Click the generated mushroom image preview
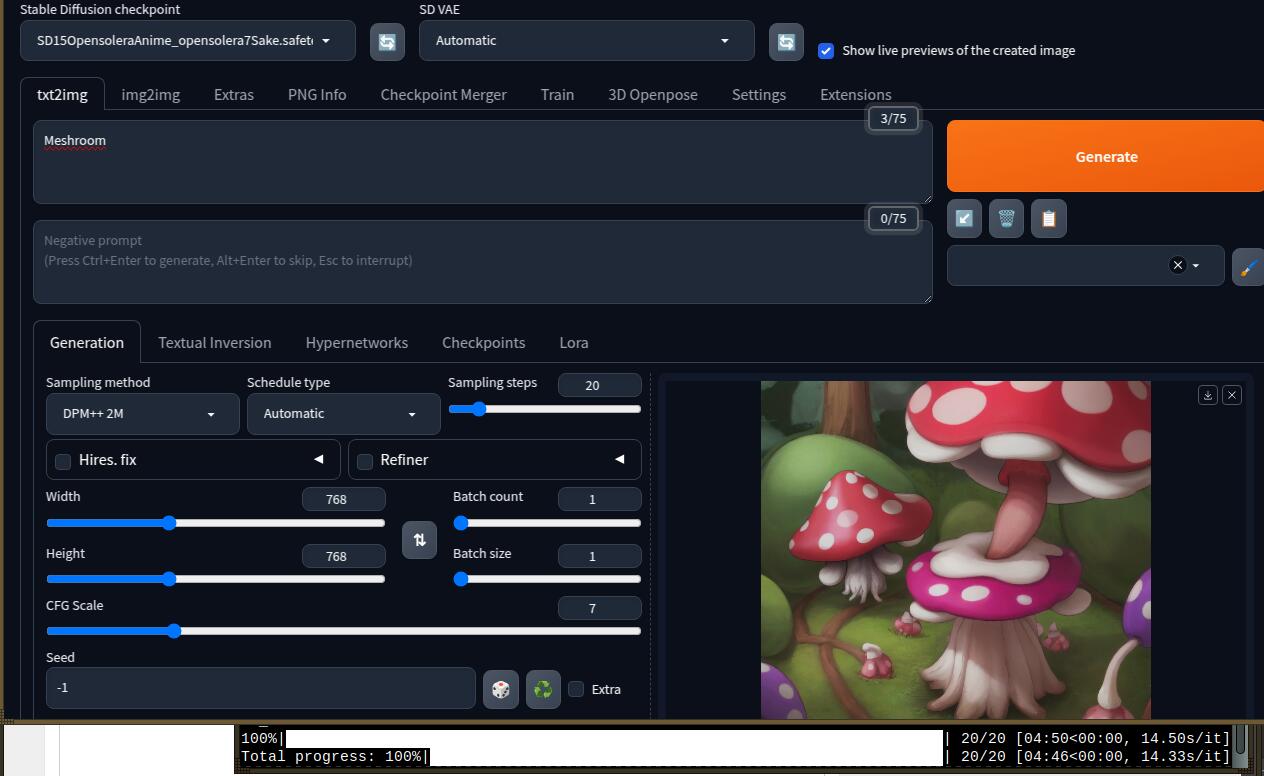1264x776 pixels. [955, 549]
